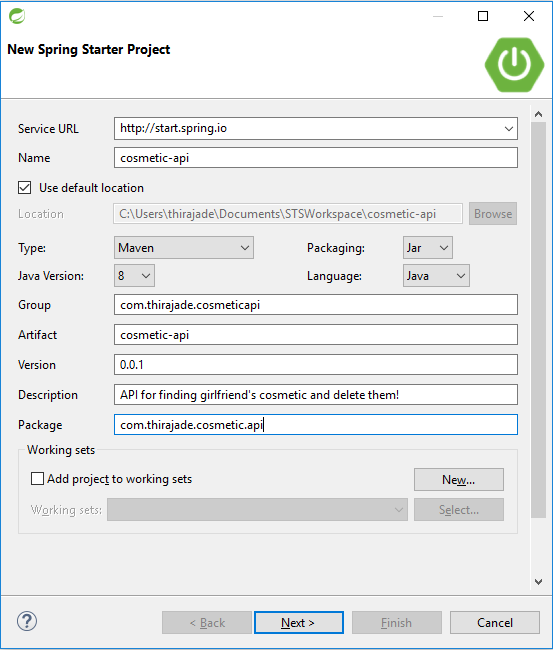Click into the Package field
Screen dimensions: 553x650
316,424
